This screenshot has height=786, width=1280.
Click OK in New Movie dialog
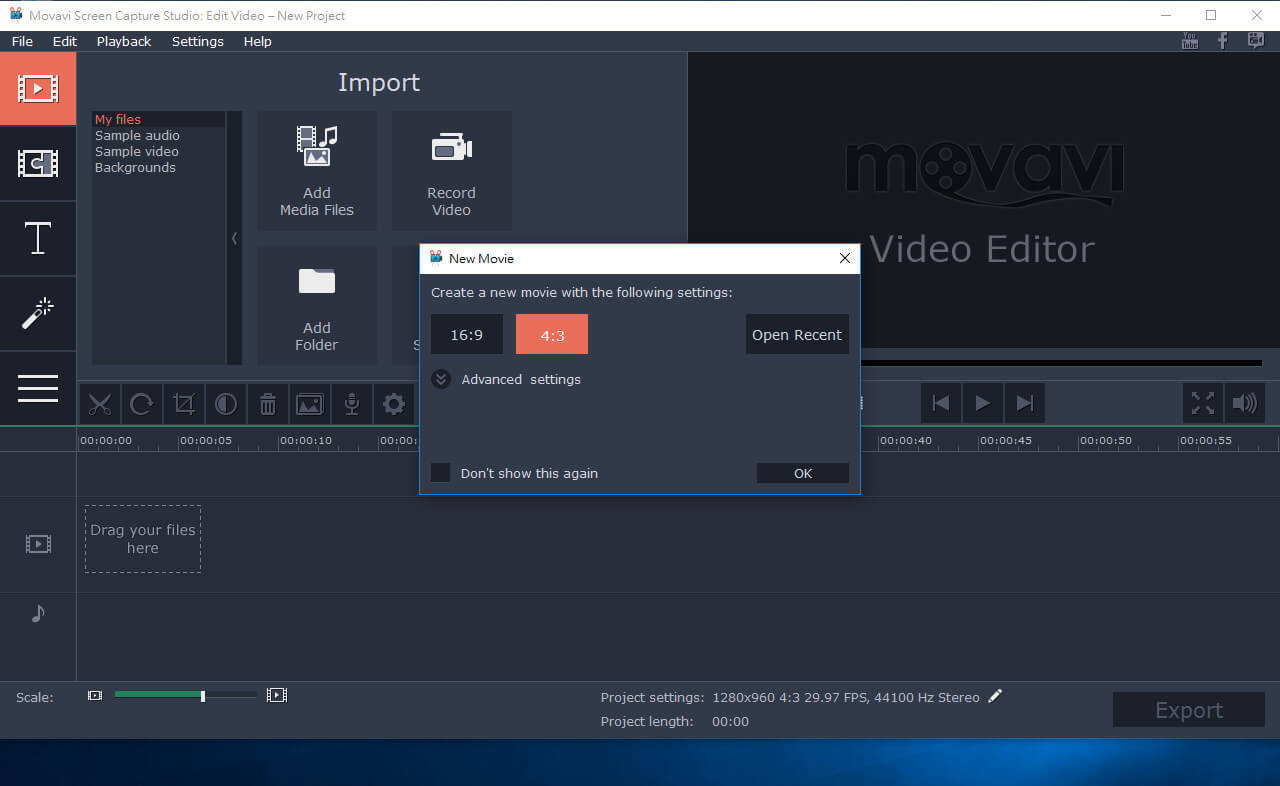coord(802,473)
